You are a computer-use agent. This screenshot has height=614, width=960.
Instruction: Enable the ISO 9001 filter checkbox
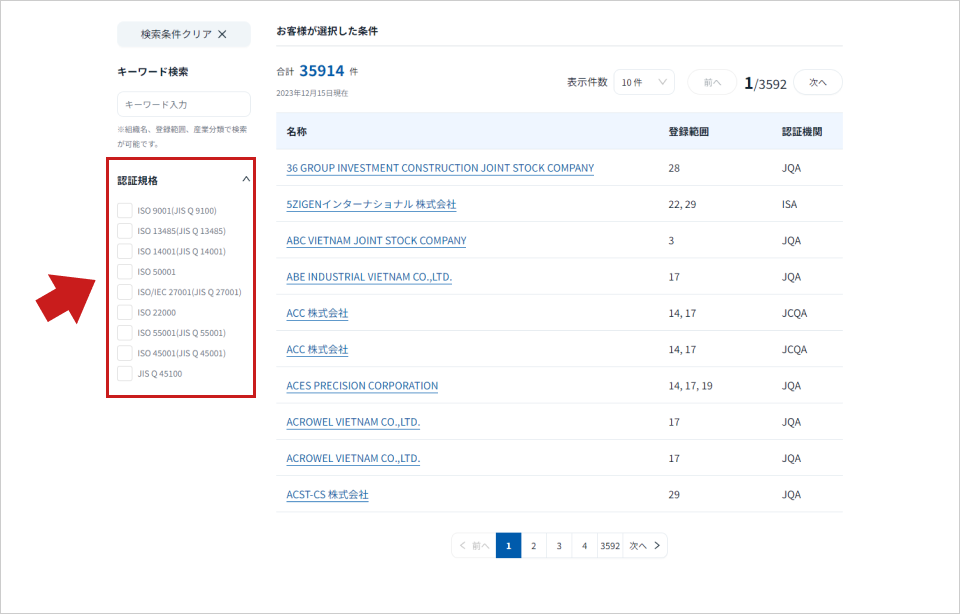126,210
